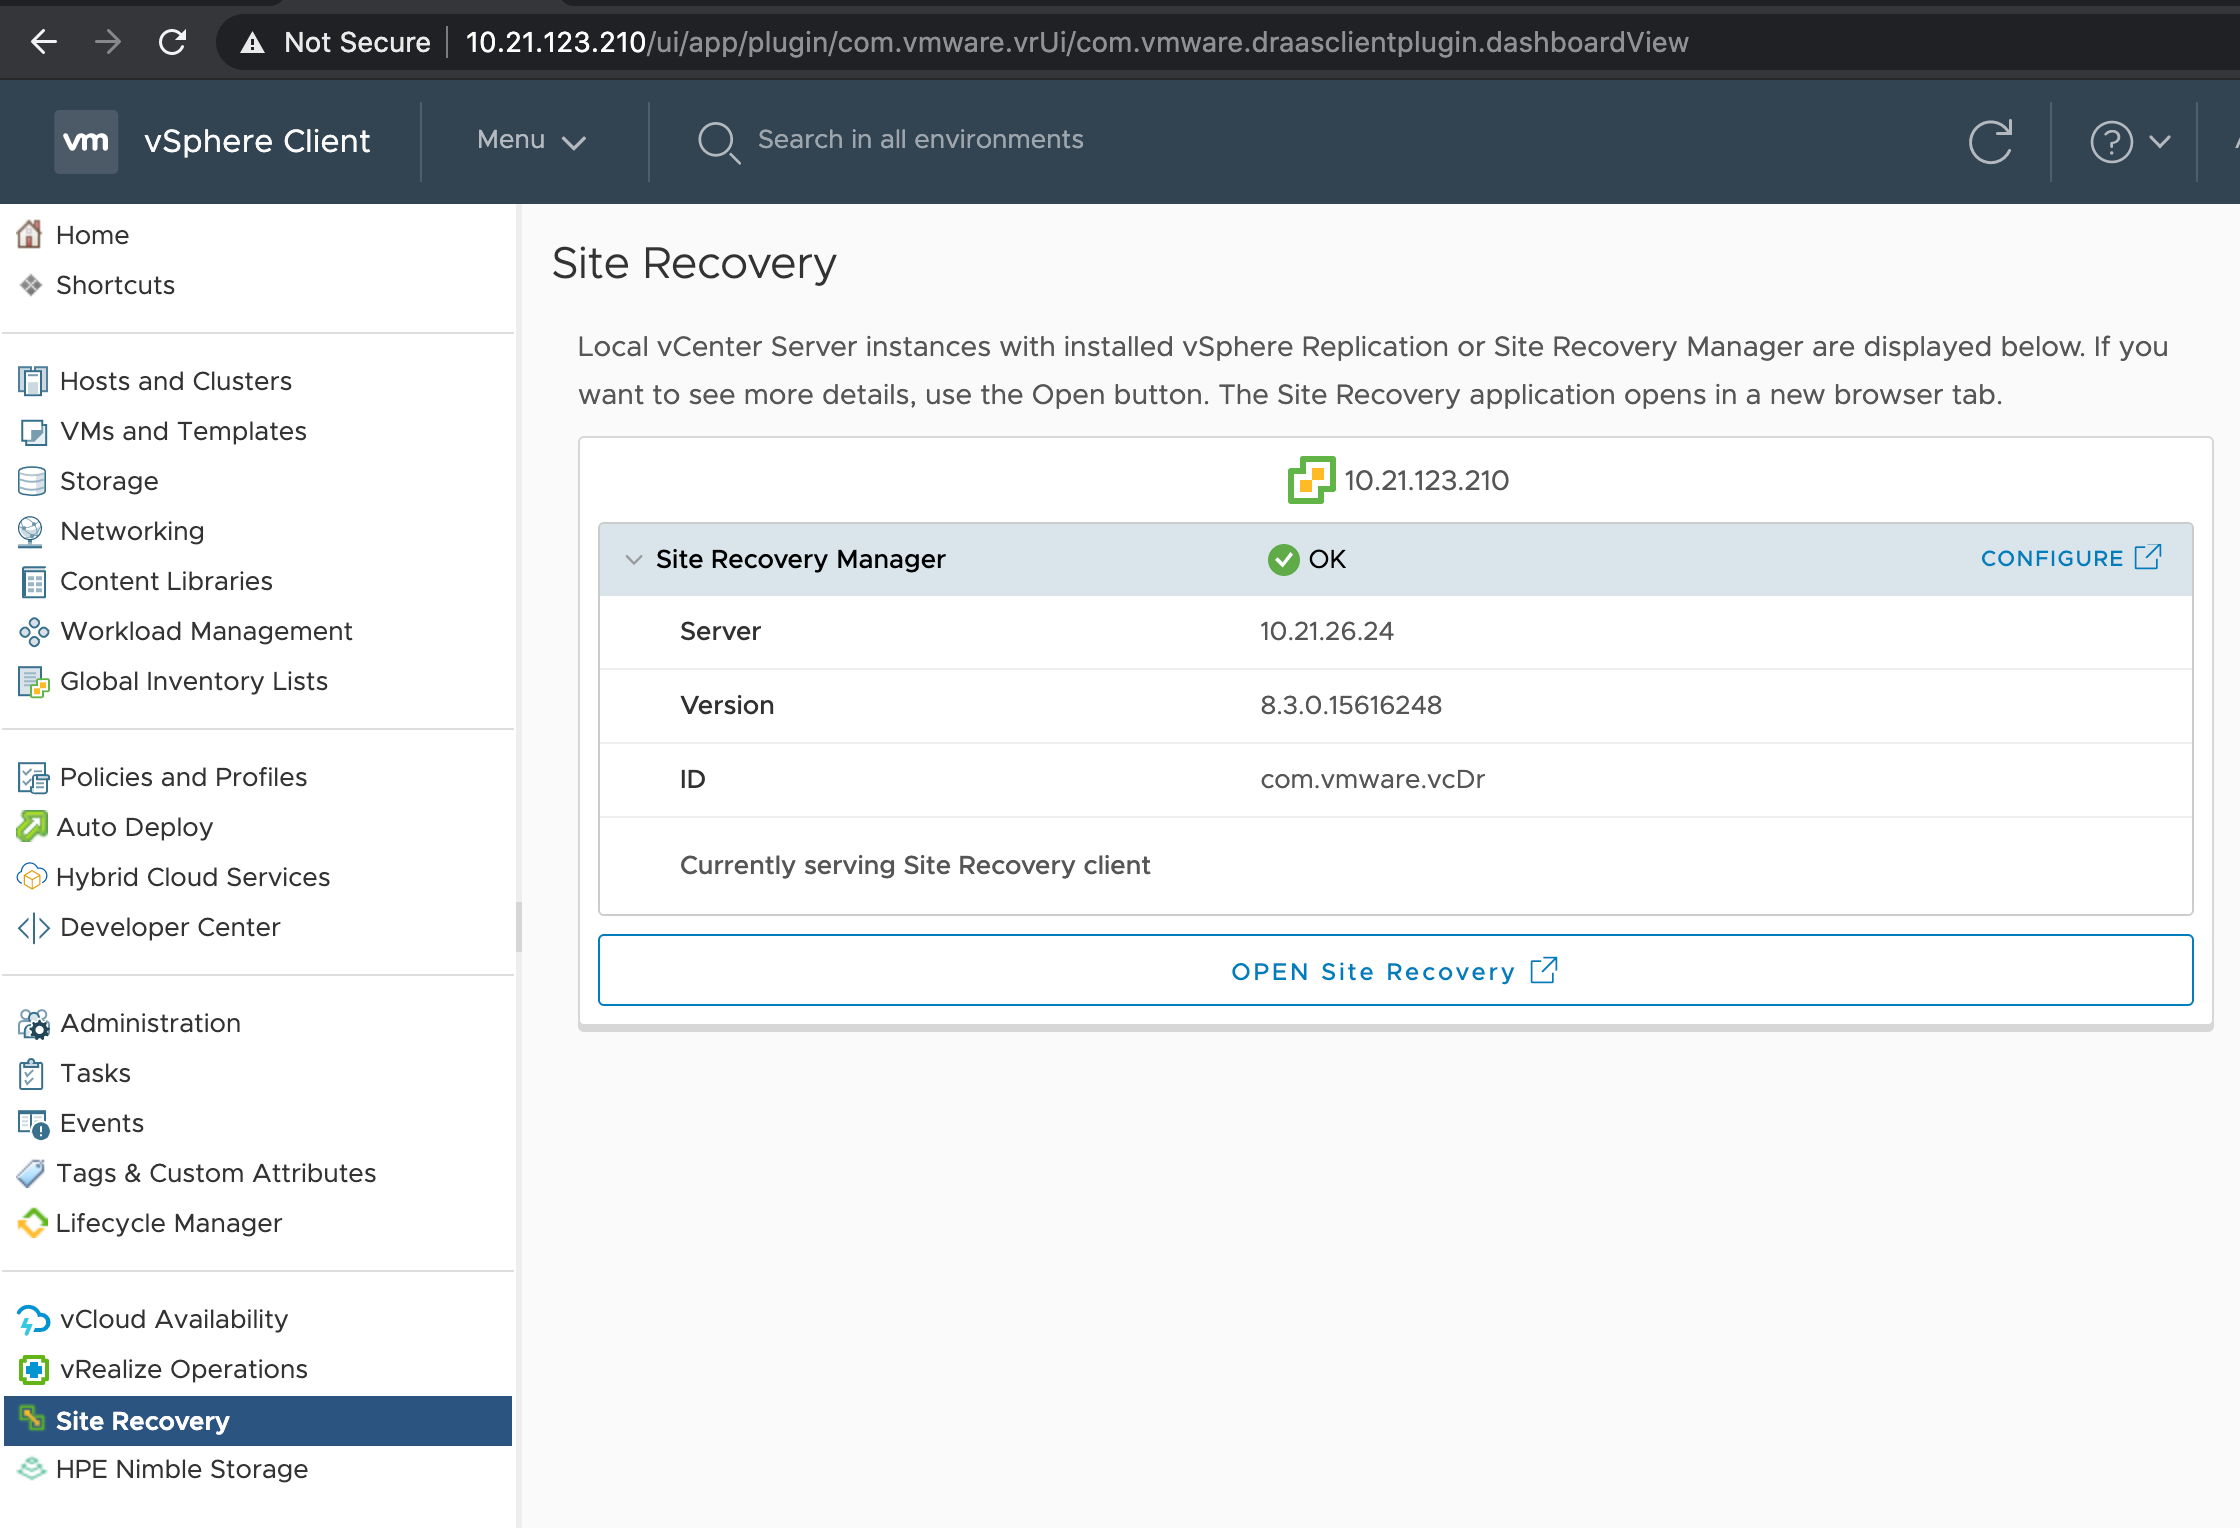
Task: Go to Hosts and Clusters
Action: [176, 381]
